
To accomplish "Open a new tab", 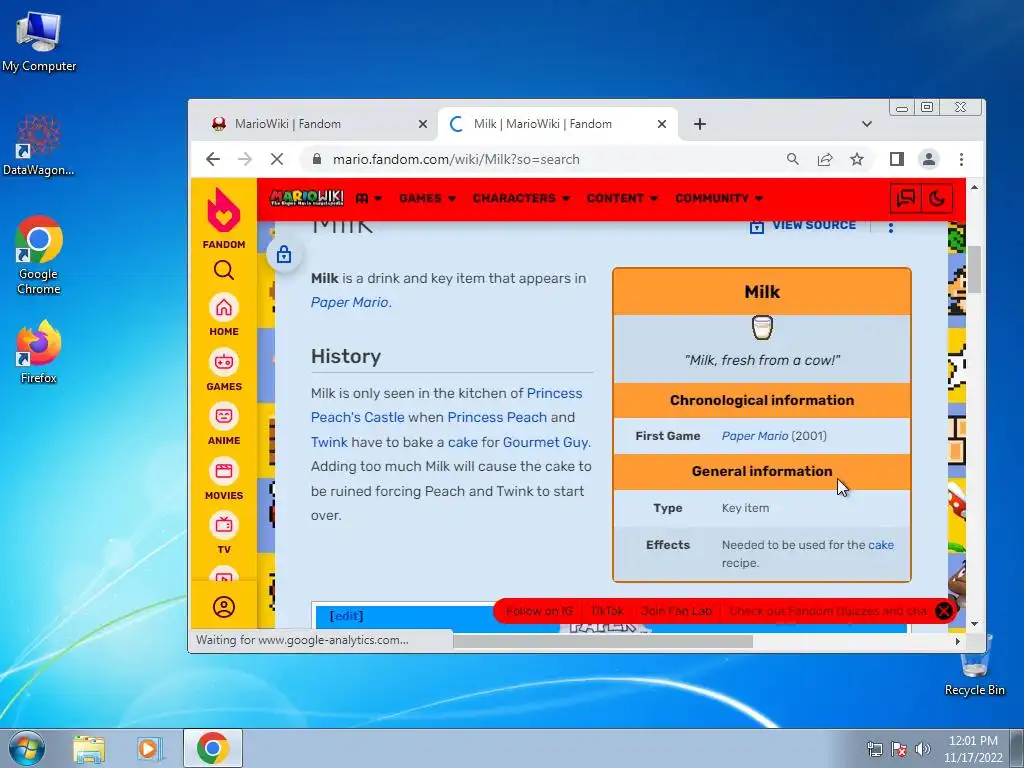I will [x=699, y=124].
